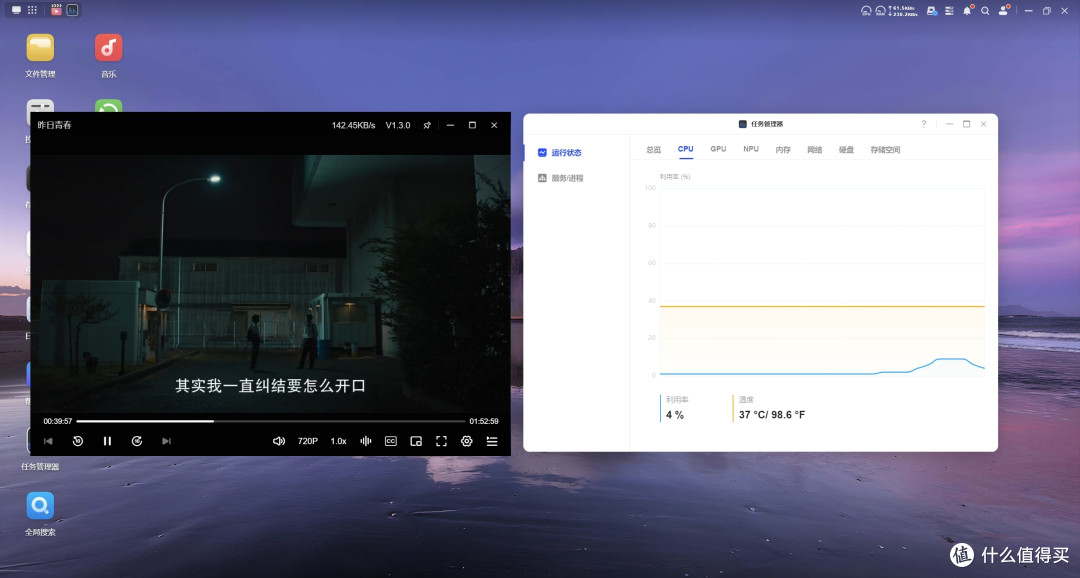Skip the video forward a few seconds
The height and width of the screenshot is (578, 1080).
coord(137,441)
